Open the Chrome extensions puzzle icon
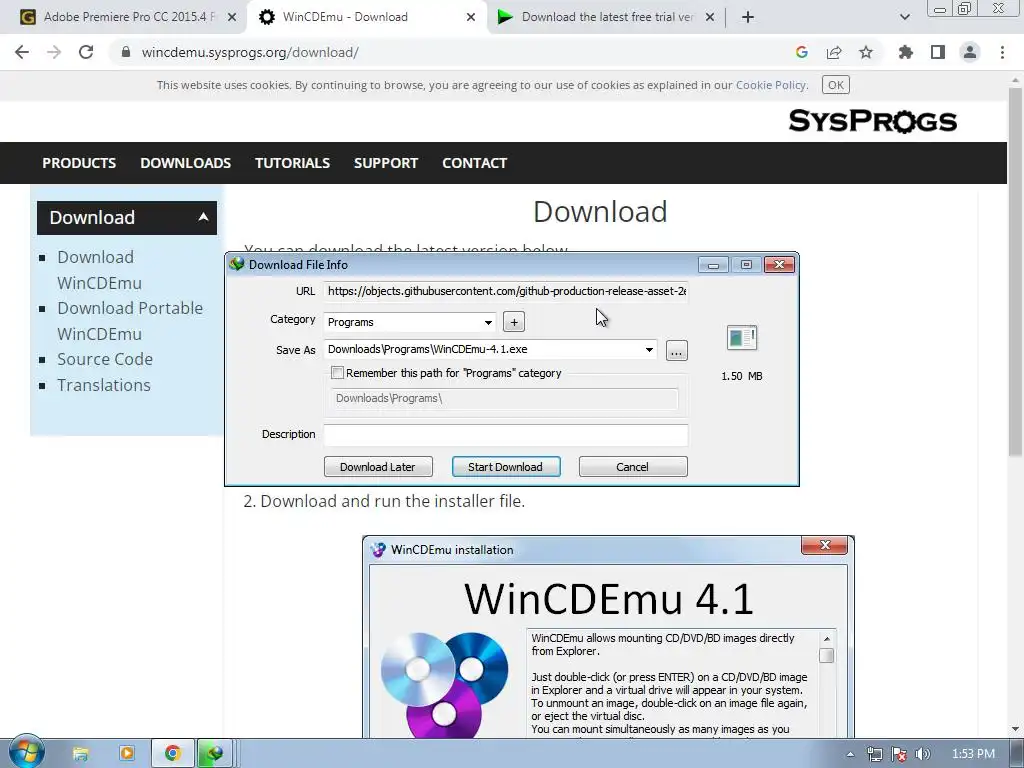 [906, 52]
